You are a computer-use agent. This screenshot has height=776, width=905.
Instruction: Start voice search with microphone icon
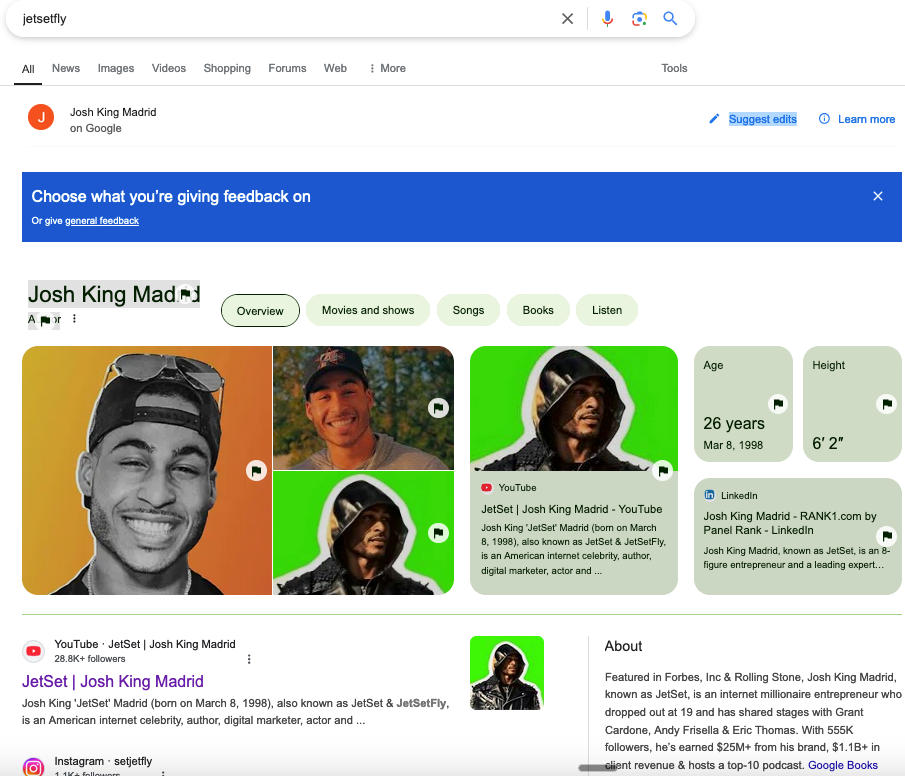point(607,19)
